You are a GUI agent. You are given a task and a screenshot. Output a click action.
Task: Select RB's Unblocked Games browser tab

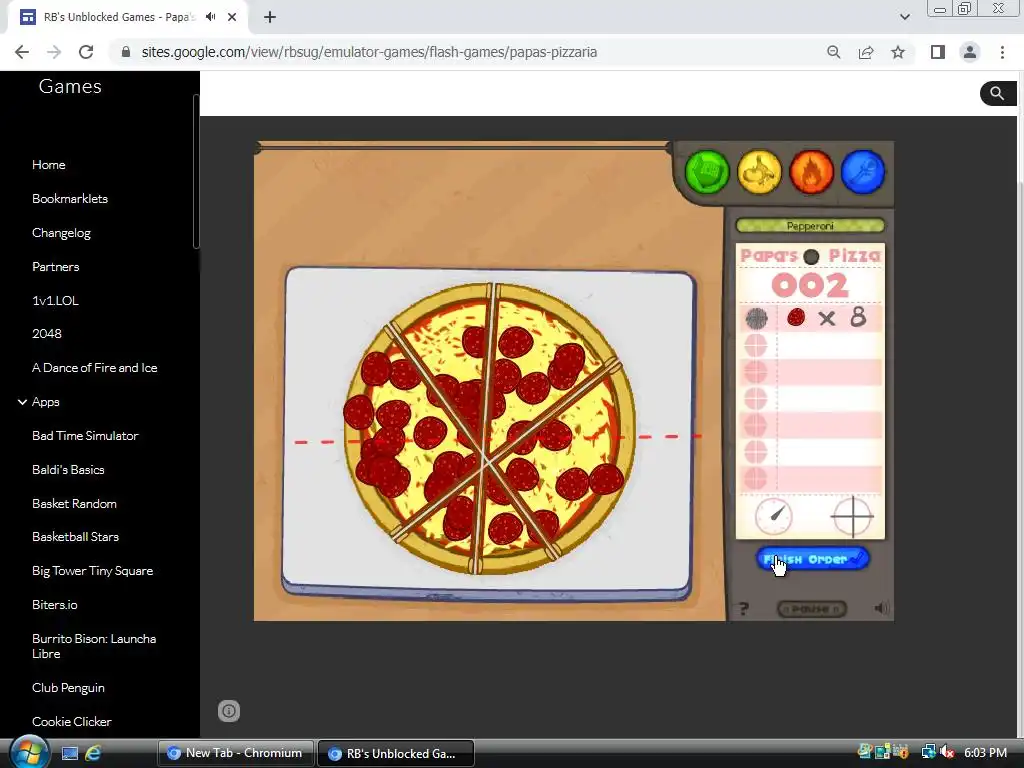pos(127,17)
